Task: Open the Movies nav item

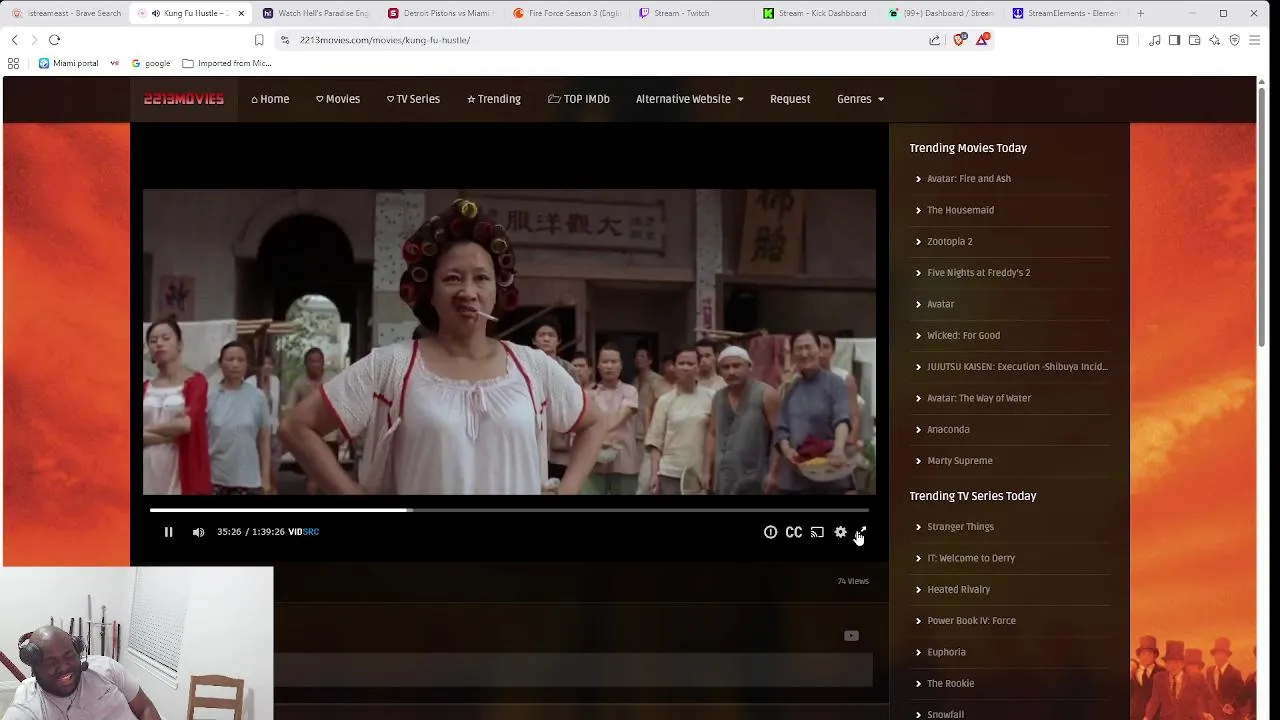Action: coord(338,99)
